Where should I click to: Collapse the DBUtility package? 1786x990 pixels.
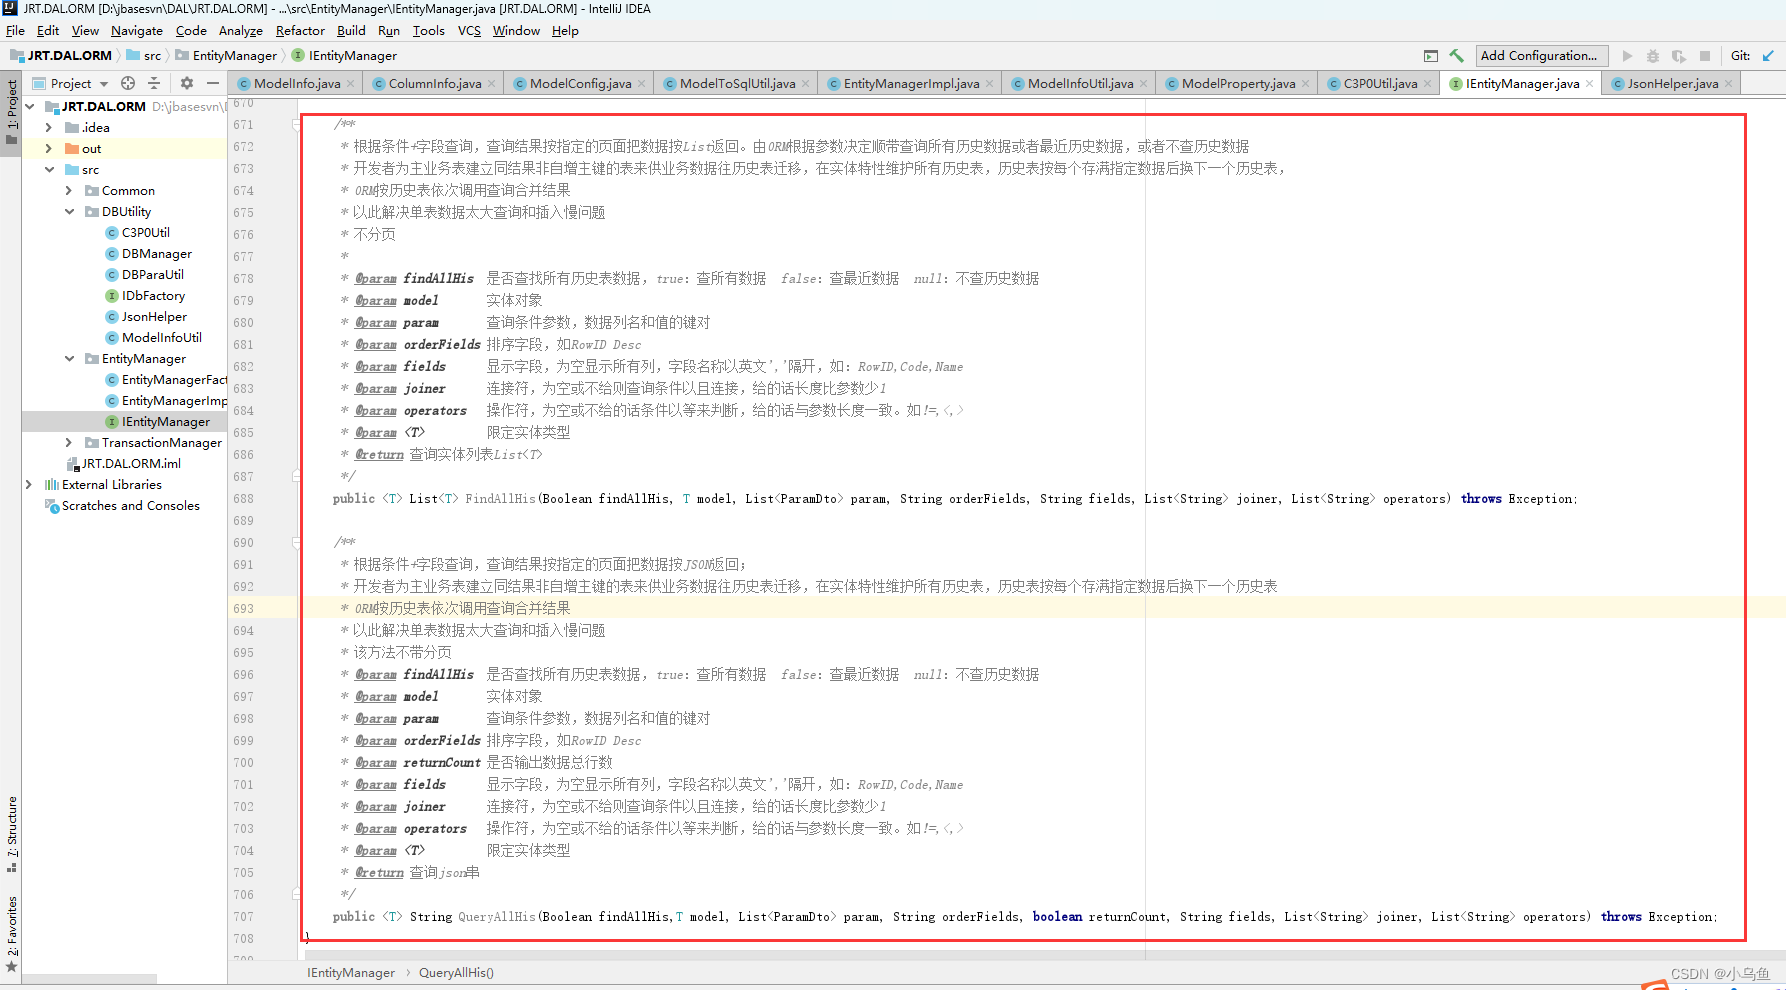coord(69,211)
